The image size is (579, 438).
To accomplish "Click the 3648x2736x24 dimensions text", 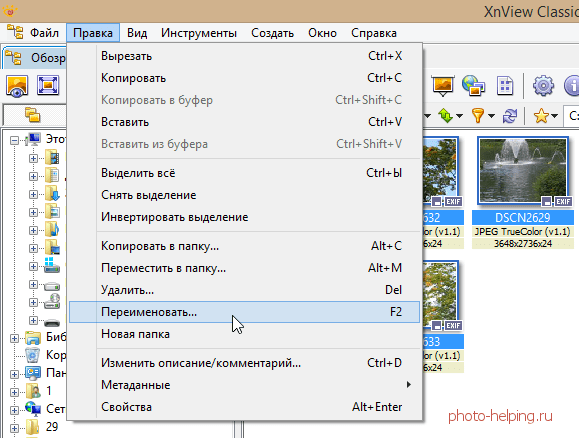I will pos(523,243).
